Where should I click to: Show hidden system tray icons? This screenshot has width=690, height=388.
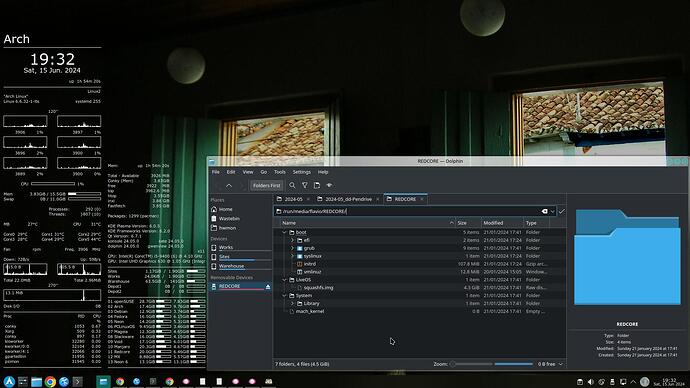click(x=633, y=382)
